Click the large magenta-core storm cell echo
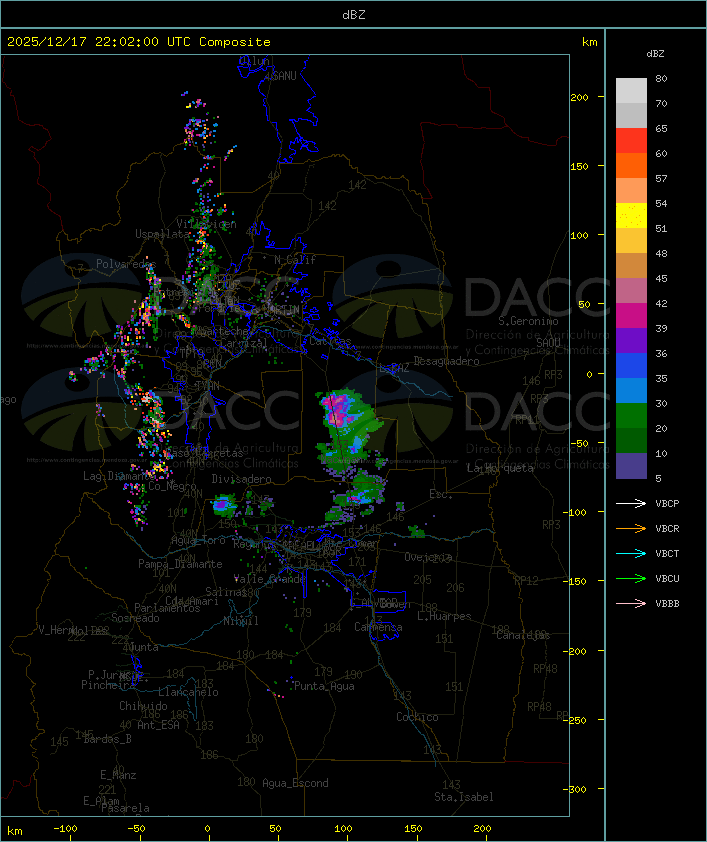 337,409
